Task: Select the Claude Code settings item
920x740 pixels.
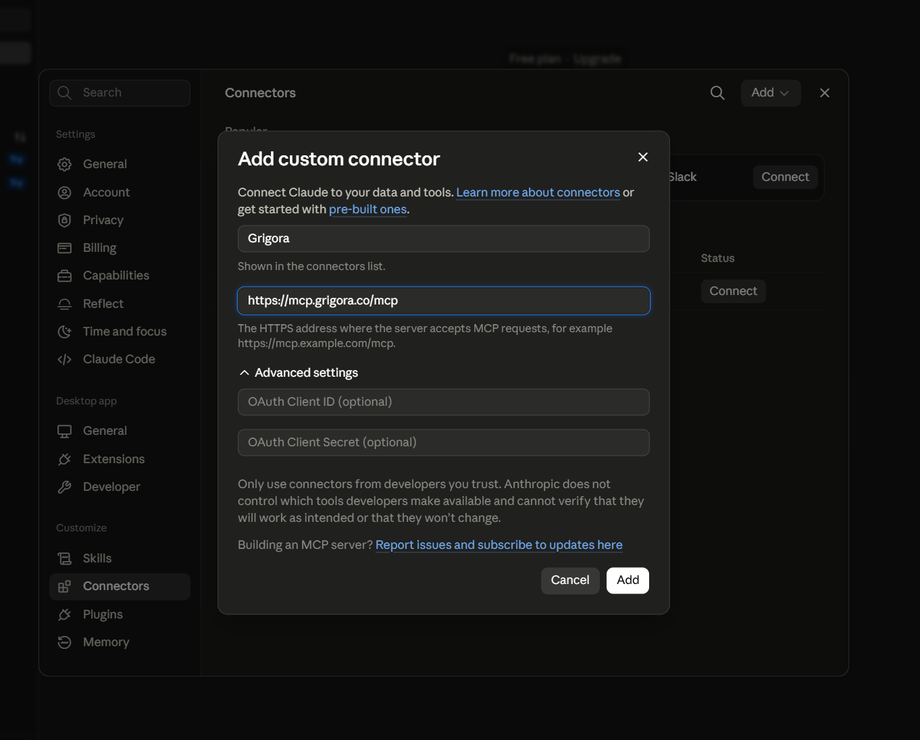Action: 120,359
